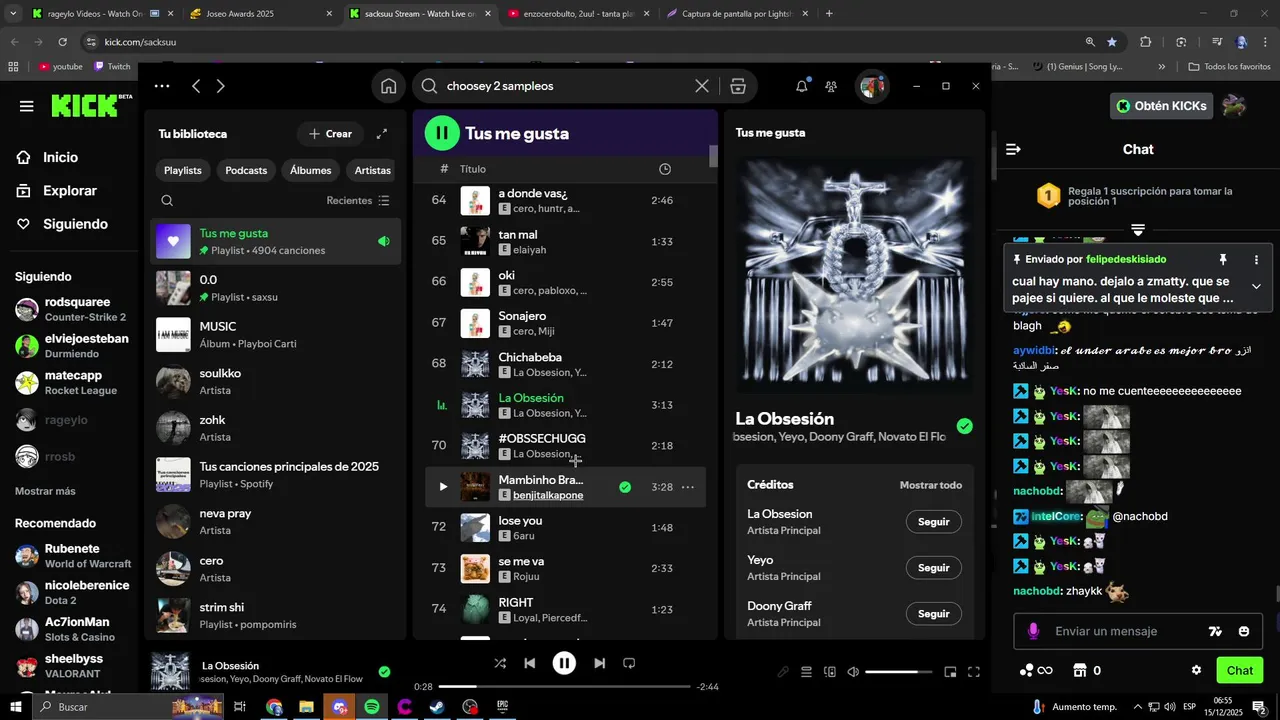
Task: Toggle liked checkmark under La Obsesión cover
Action: pyautogui.click(x=964, y=426)
